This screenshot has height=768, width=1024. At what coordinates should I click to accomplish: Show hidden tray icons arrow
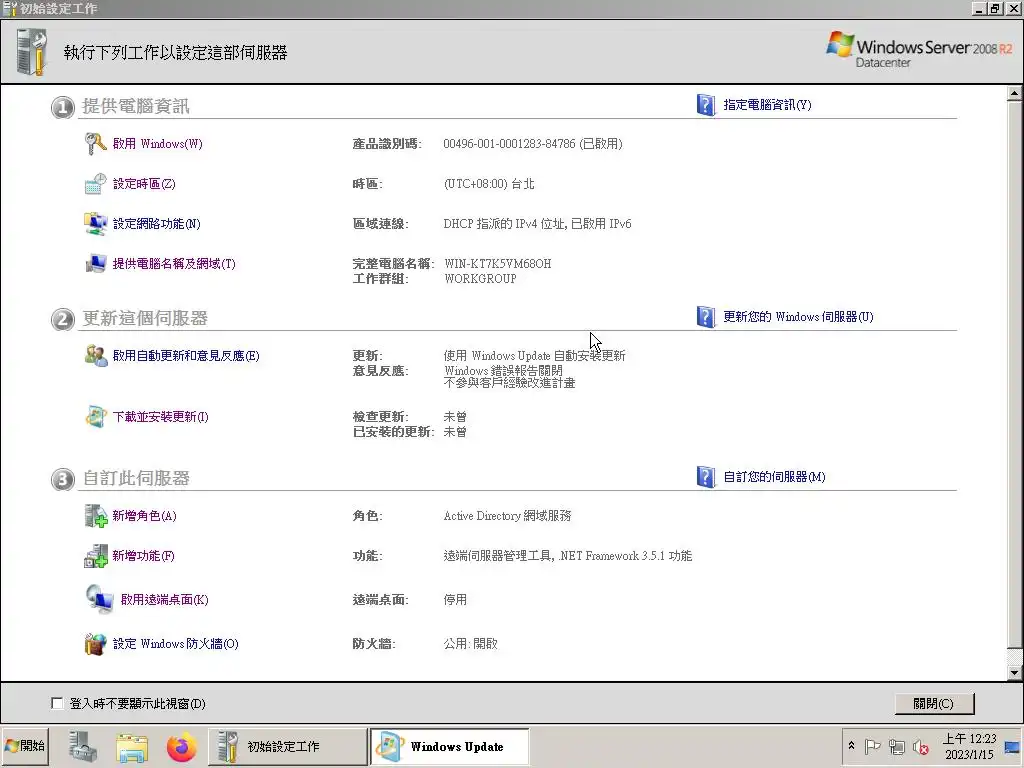[x=851, y=746]
